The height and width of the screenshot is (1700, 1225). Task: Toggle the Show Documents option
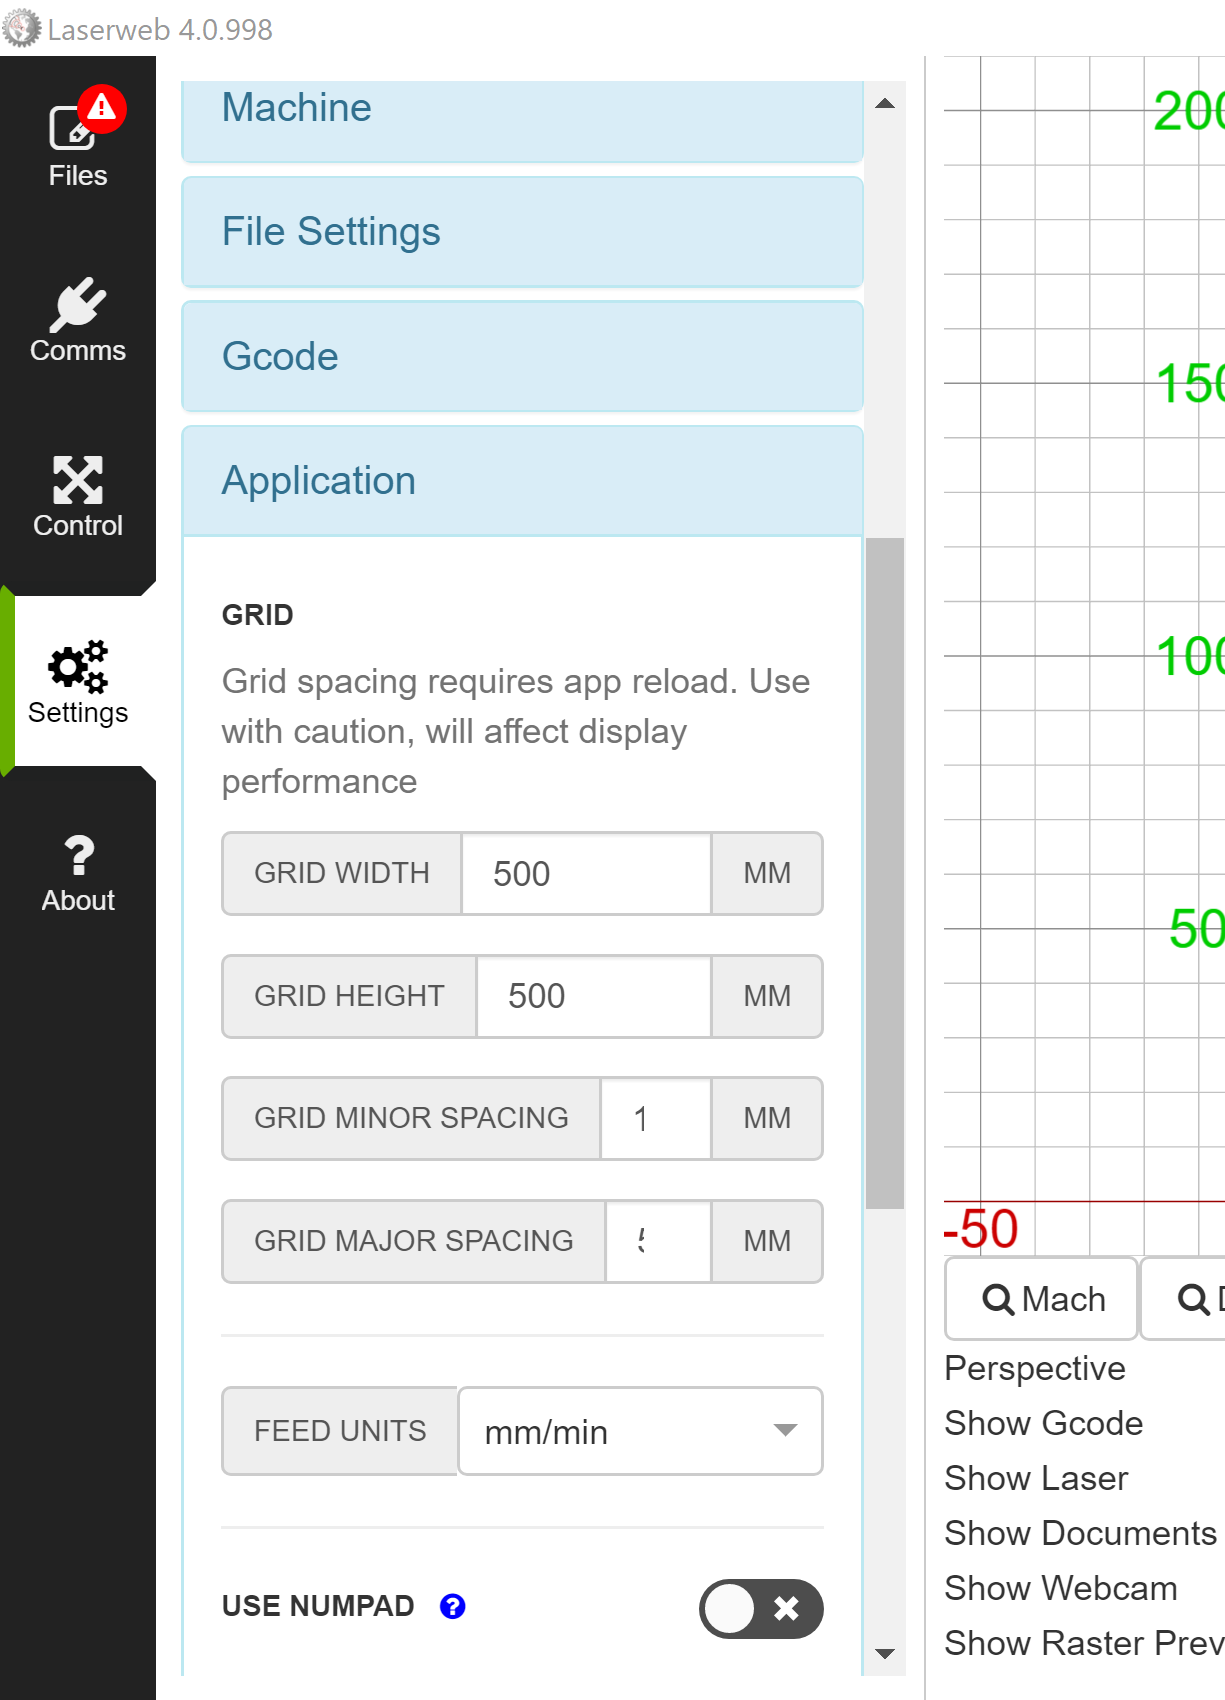point(1081,1533)
